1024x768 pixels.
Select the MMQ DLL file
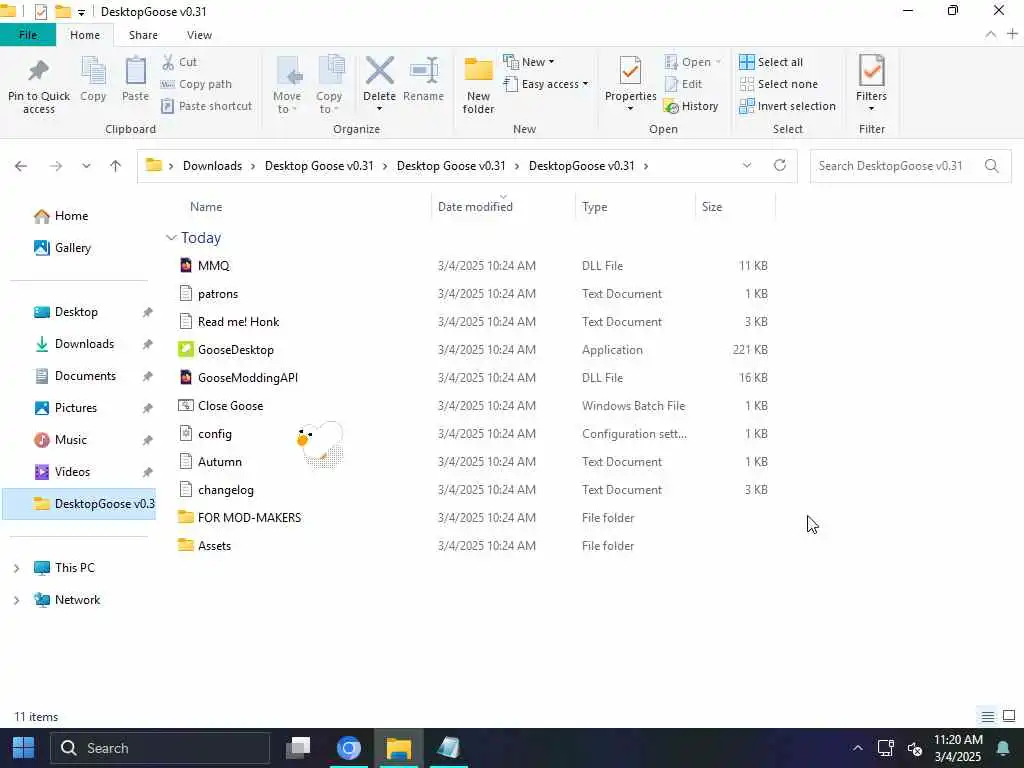(214, 266)
